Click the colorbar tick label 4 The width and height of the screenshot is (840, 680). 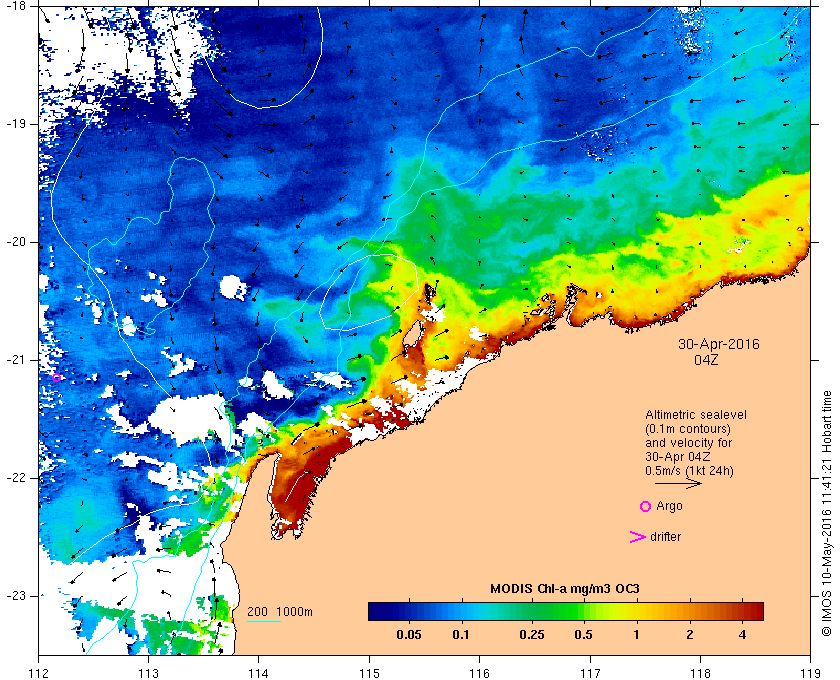tap(742, 635)
